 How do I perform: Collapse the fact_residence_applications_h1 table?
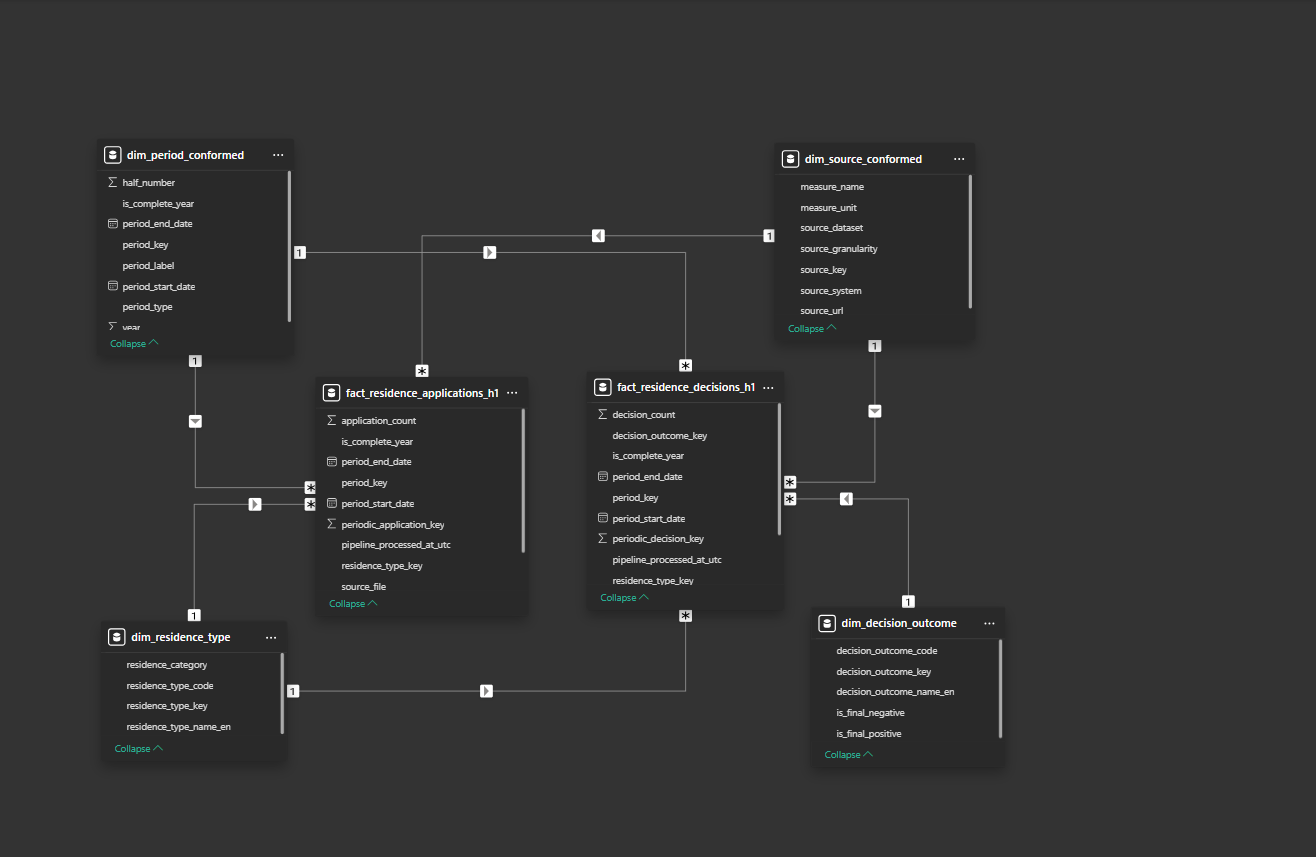pyautogui.click(x=353, y=603)
